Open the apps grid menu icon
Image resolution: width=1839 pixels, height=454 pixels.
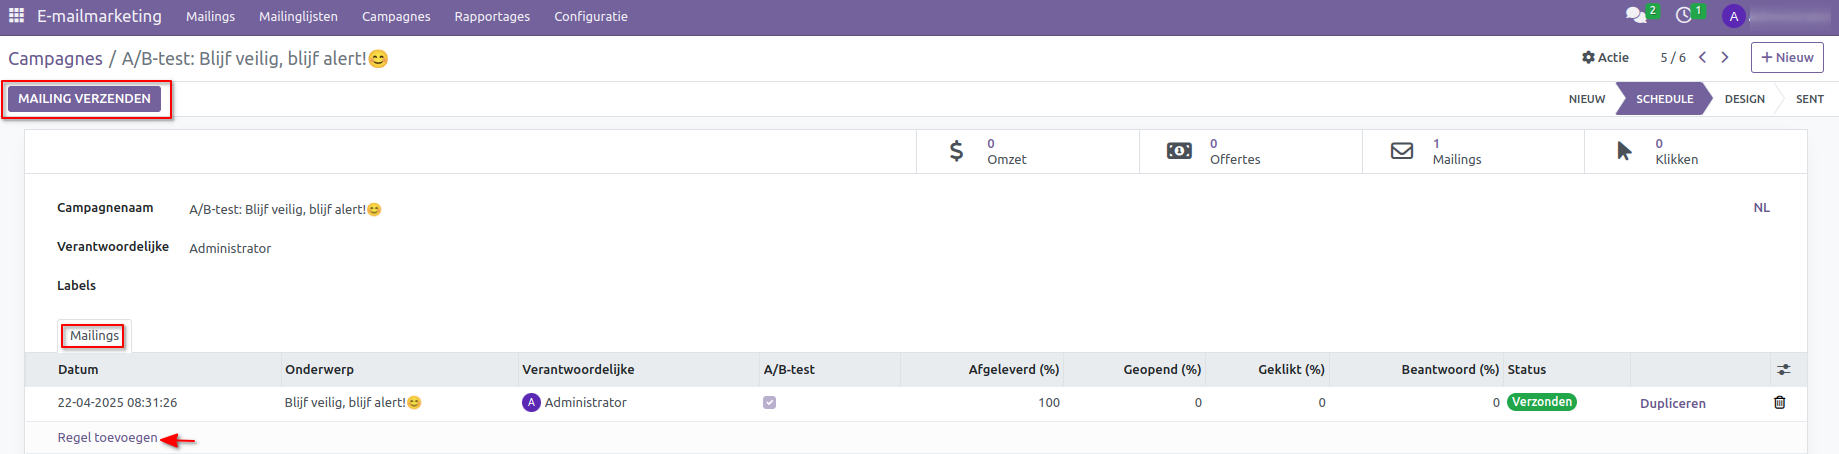(16, 16)
